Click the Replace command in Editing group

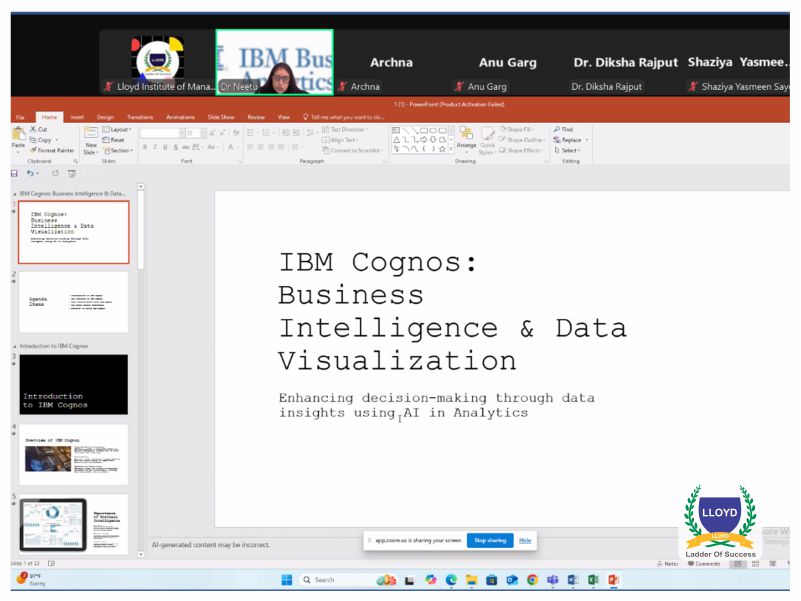coord(568,140)
